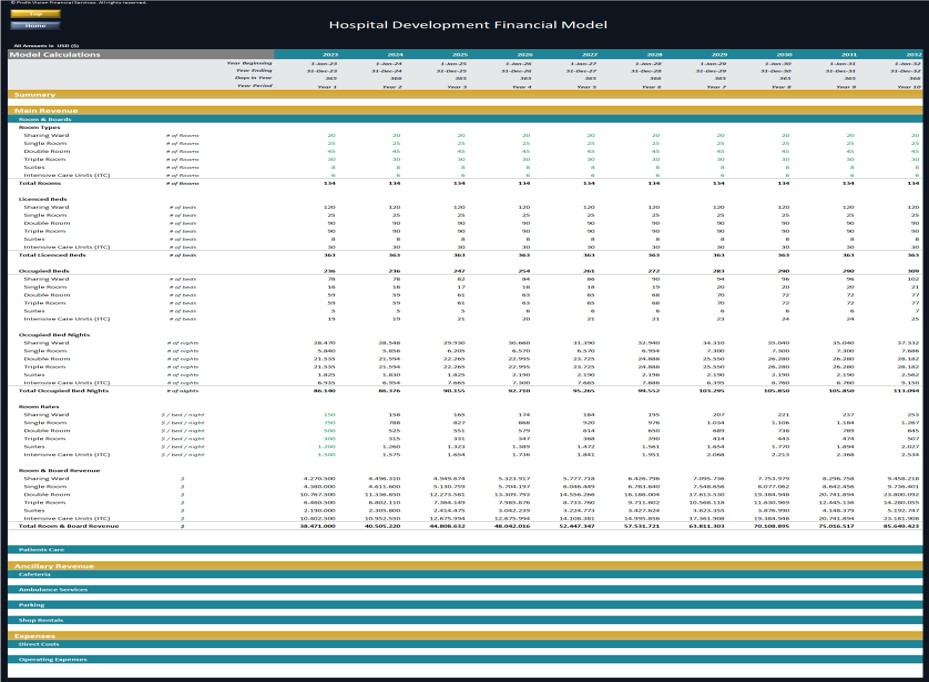
Task: Expand the Patients Care section bar
Action: pos(42,549)
